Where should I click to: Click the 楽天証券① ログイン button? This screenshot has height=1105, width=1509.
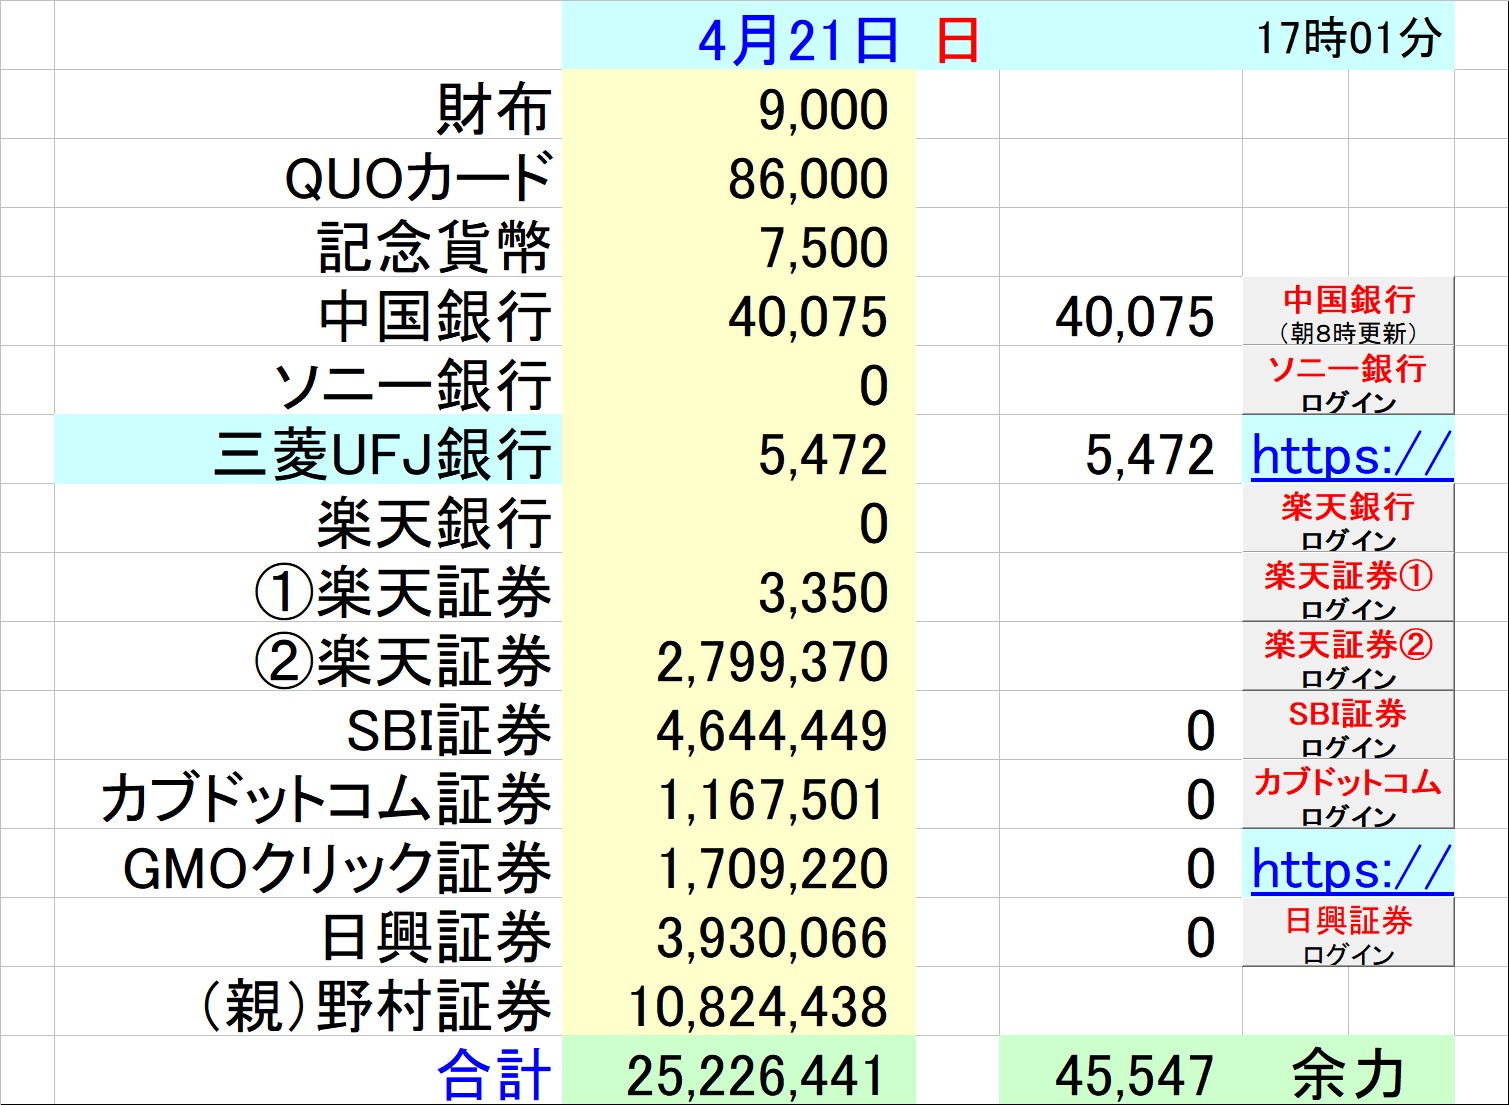tap(1348, 587)
